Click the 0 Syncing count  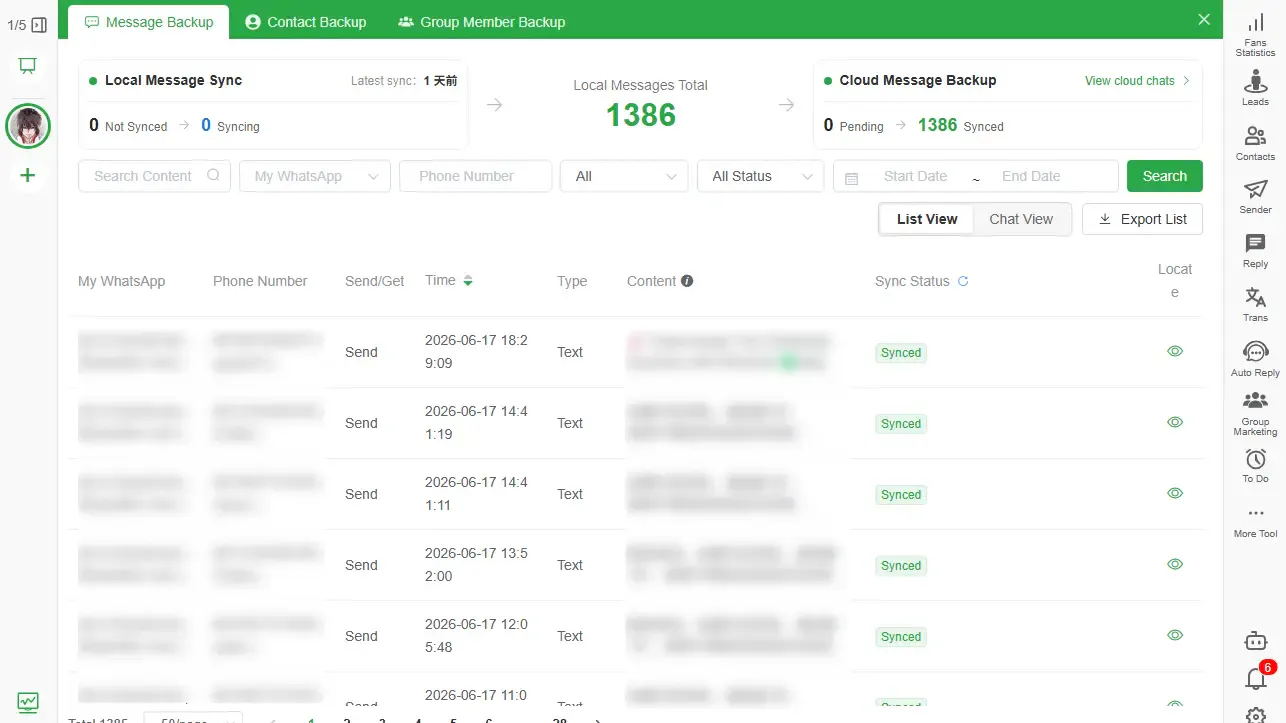click(x=206, y=125)
